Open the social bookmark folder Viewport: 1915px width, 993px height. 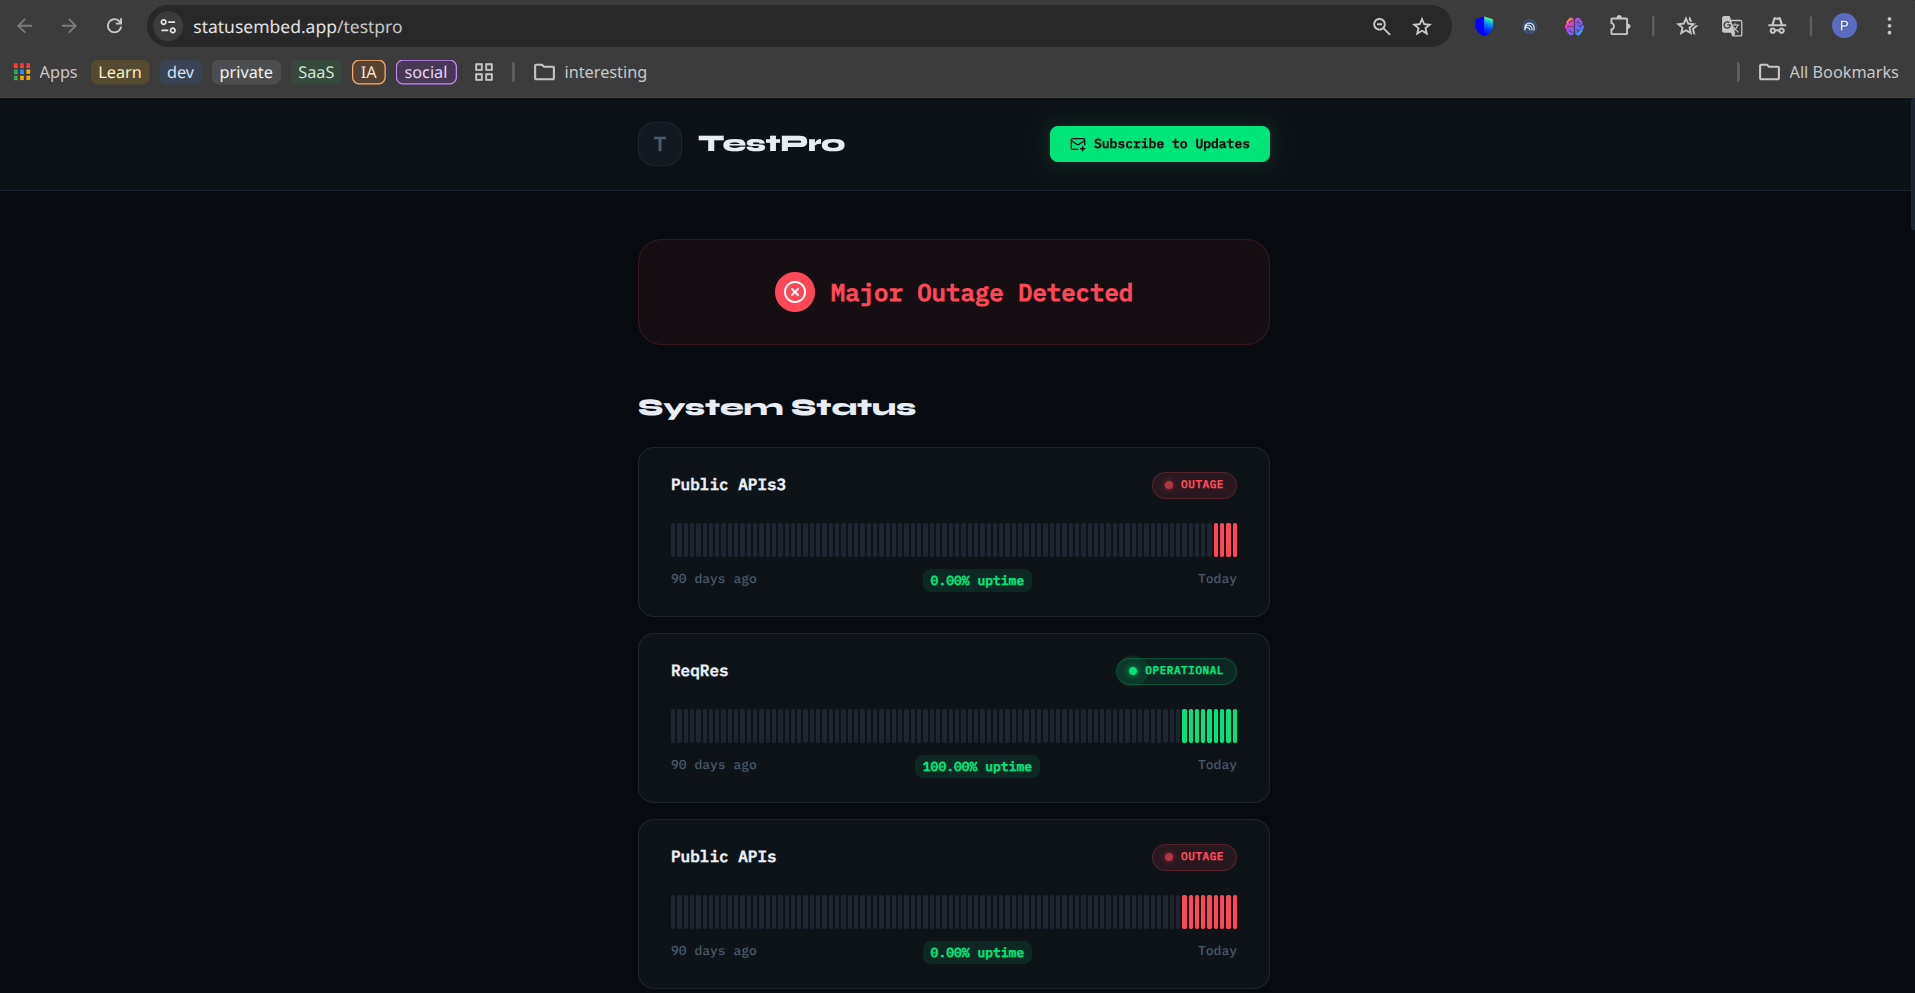(426, 72)
